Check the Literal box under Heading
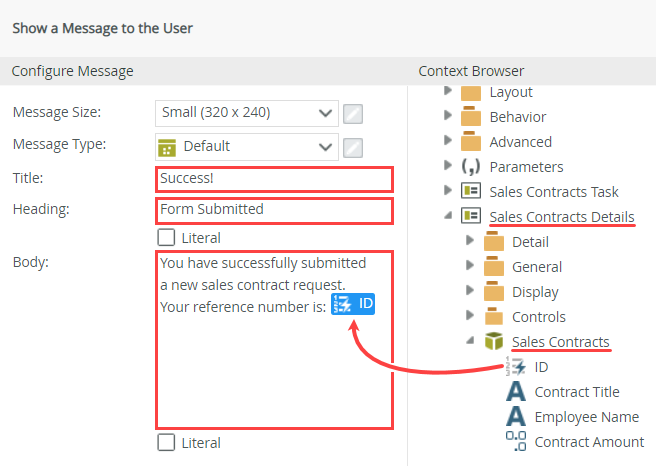 [166, 237]
